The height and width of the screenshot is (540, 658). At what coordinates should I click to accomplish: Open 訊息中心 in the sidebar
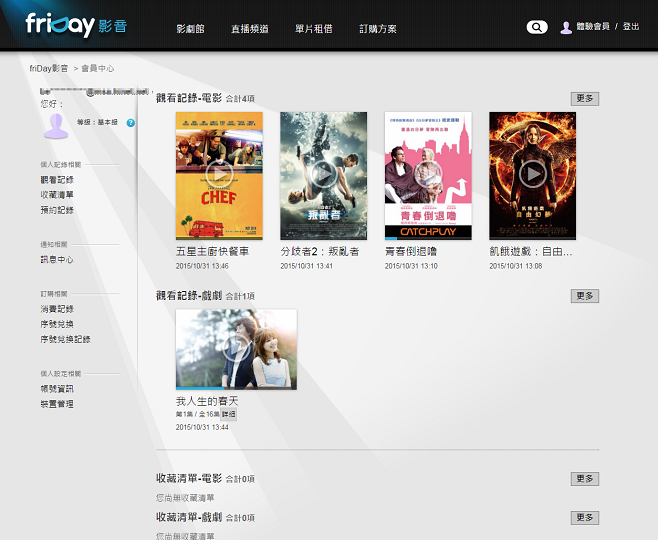point(57,260)
